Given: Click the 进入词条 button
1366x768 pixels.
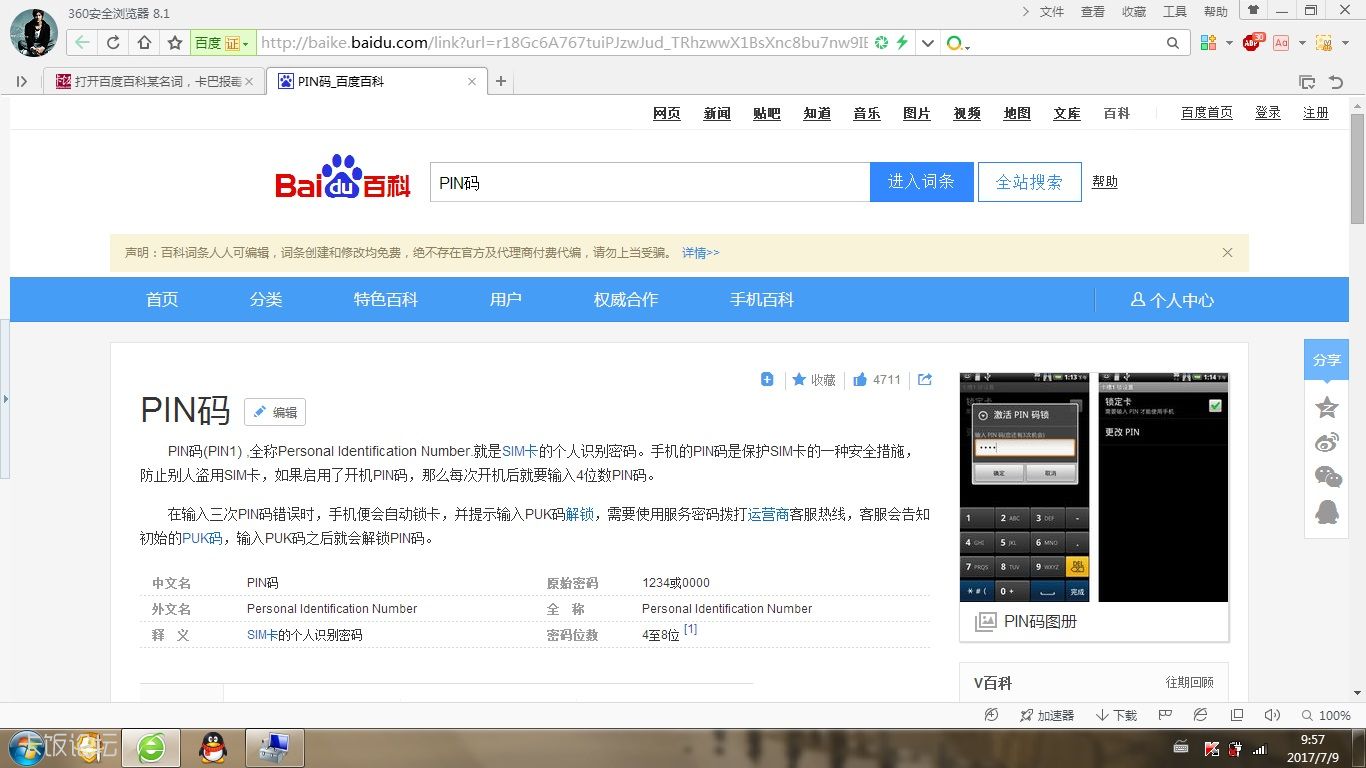Looking at the screenshot, I should pos(922,182).
